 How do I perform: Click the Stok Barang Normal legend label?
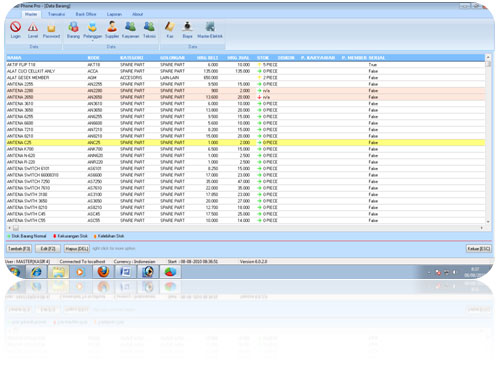(29, 236)
